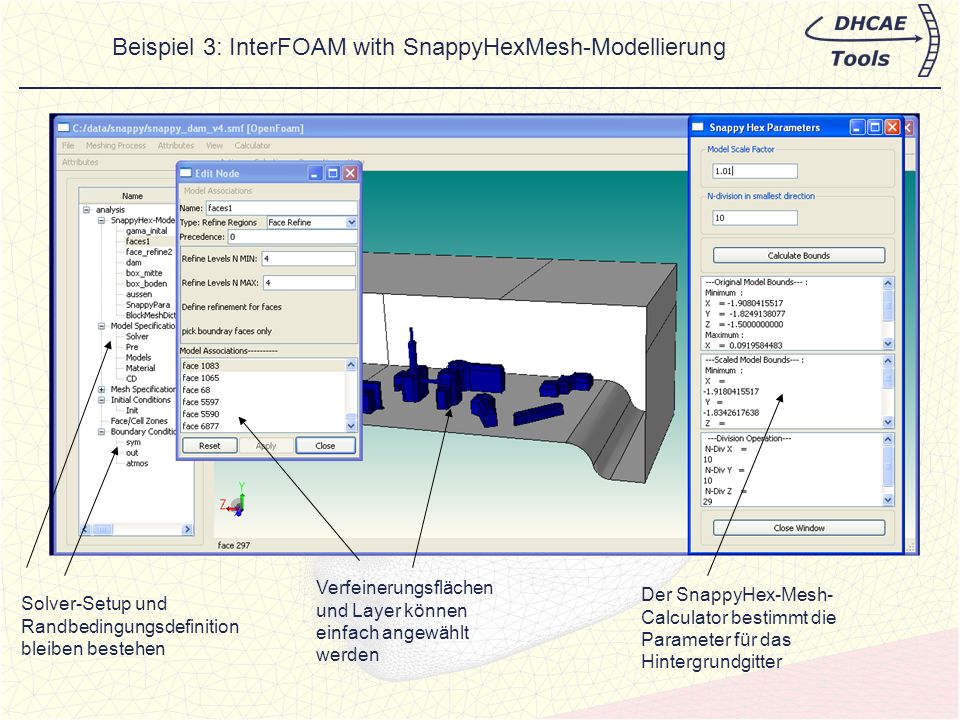This screenshot has height=720, width=960.
Task: Collapse the Model Specification node
Action: (x=102, y=326)
